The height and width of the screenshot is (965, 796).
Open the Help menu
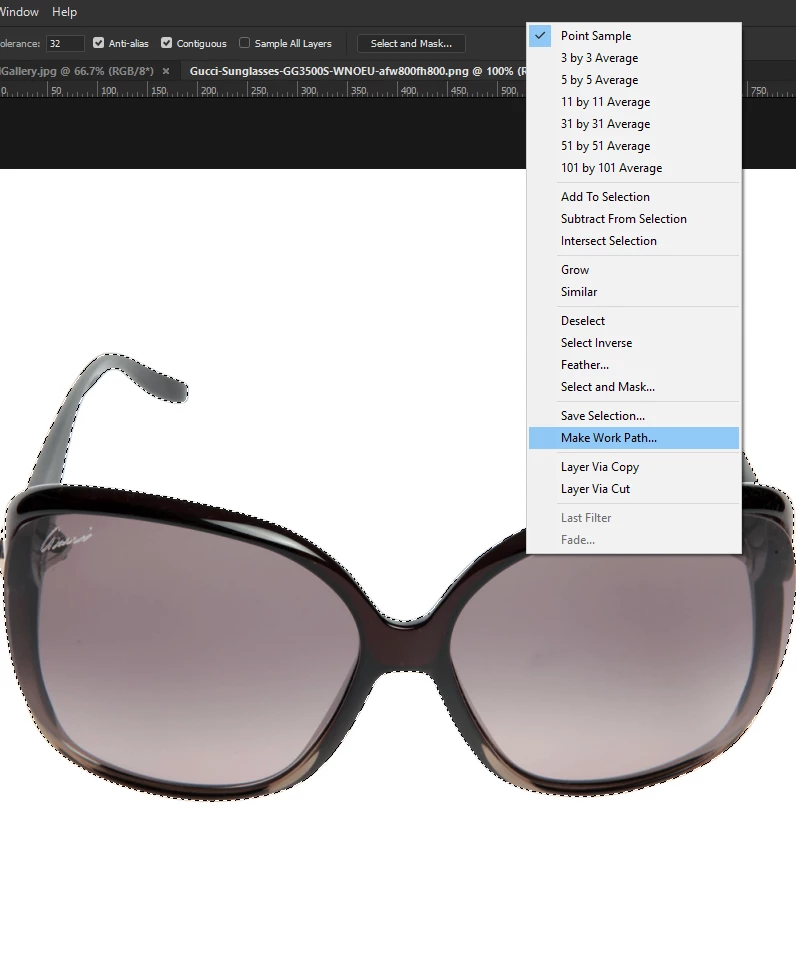[64, 12]
